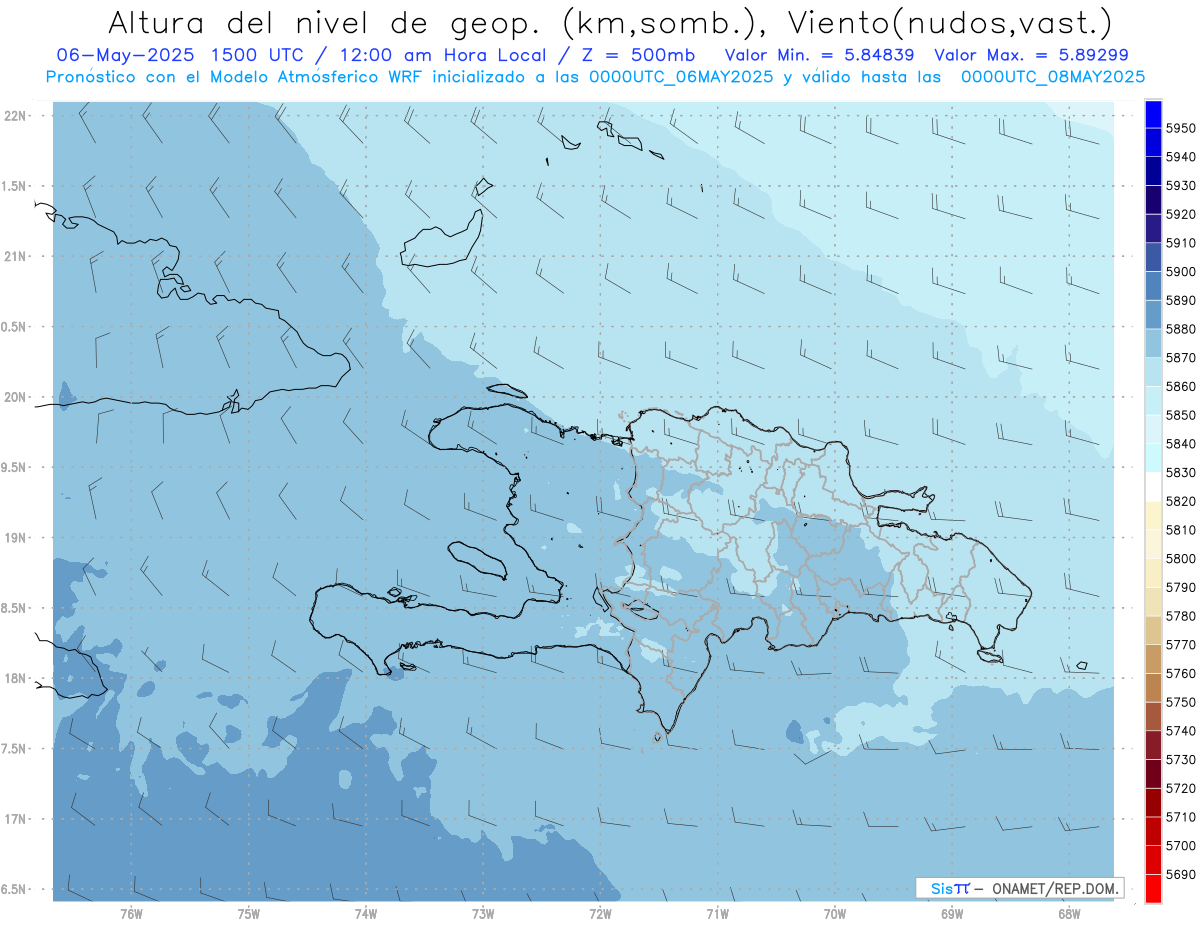Image resolution: width=1200 pixels, height=927 pixels.
Task: Click the 'Valor Min. = 5.84839' value
Action: click(819, 56)
